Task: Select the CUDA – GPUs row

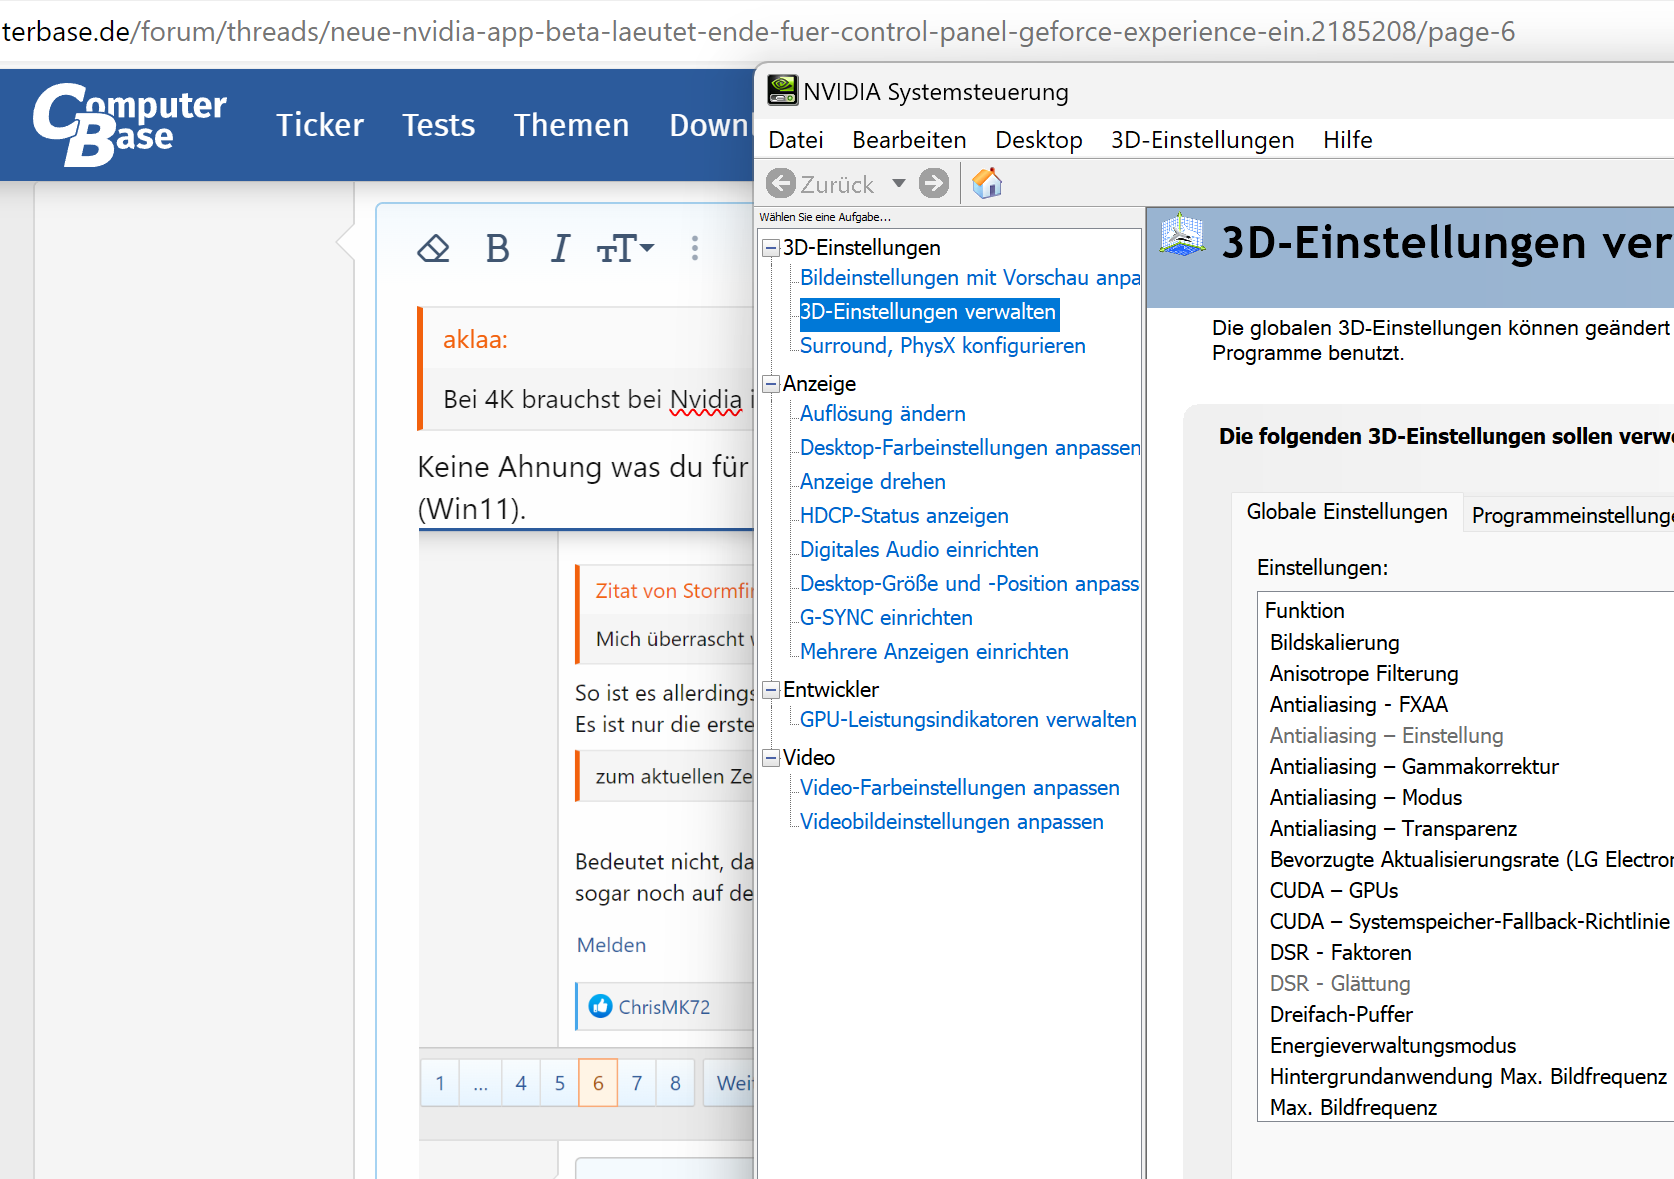Action: click(x=1466, y=890)
